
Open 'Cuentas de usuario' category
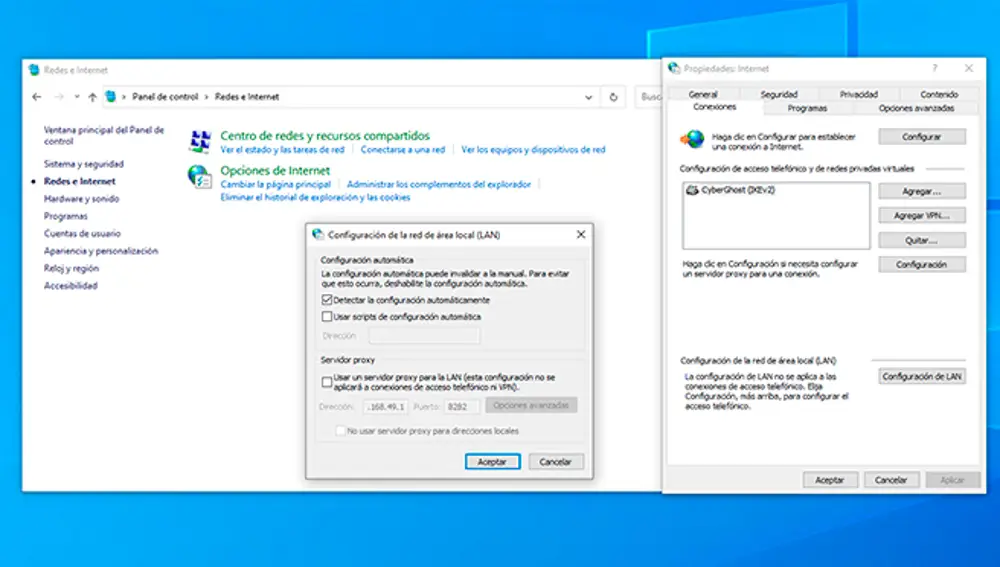point(82,233)
